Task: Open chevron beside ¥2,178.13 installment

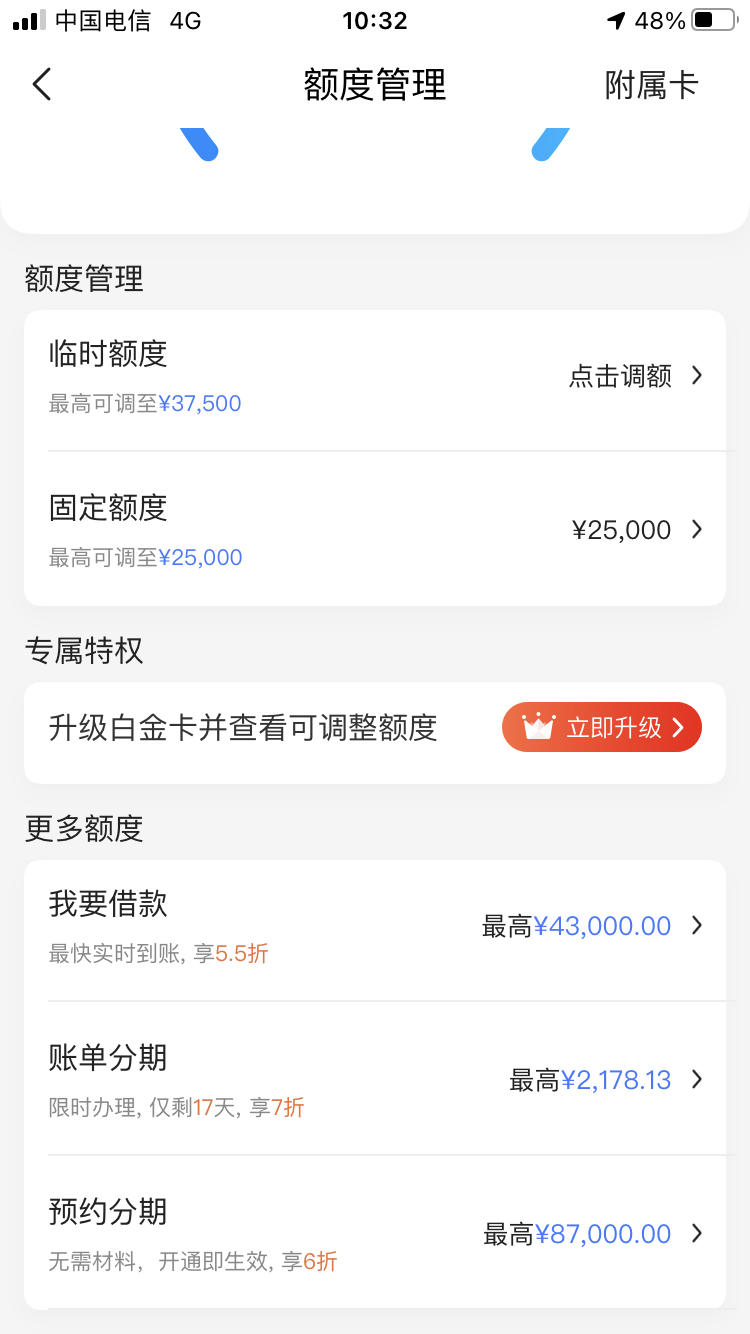Action: click(697, 1080)
